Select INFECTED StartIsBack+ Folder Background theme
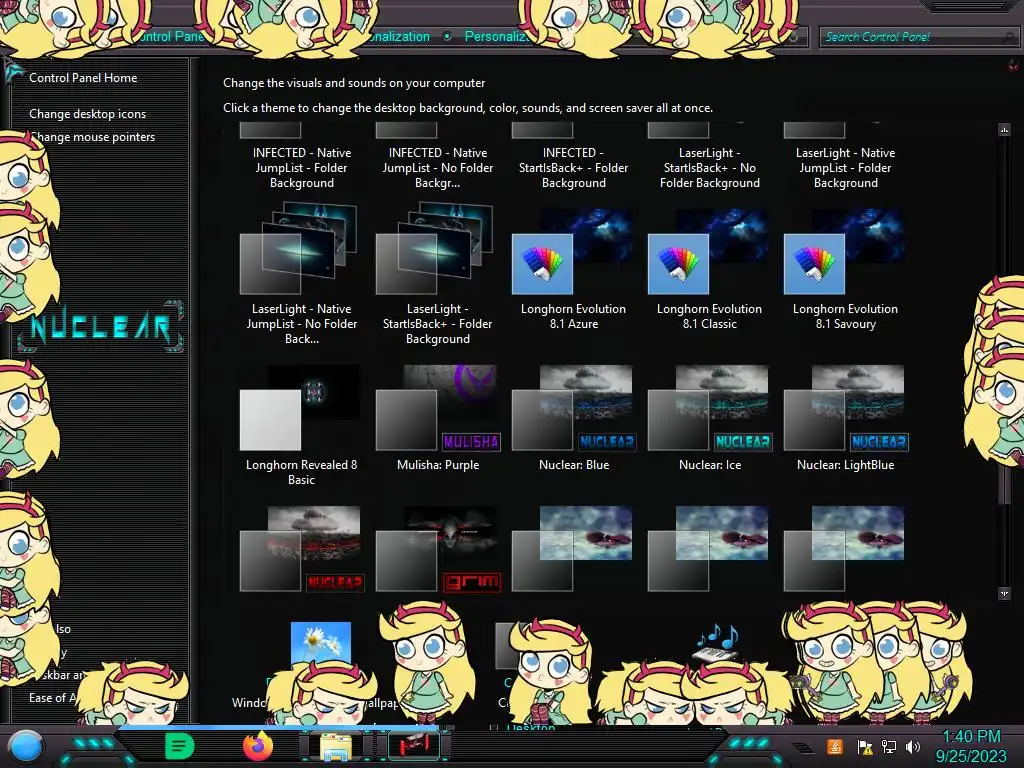 click(x=573, y=157)
